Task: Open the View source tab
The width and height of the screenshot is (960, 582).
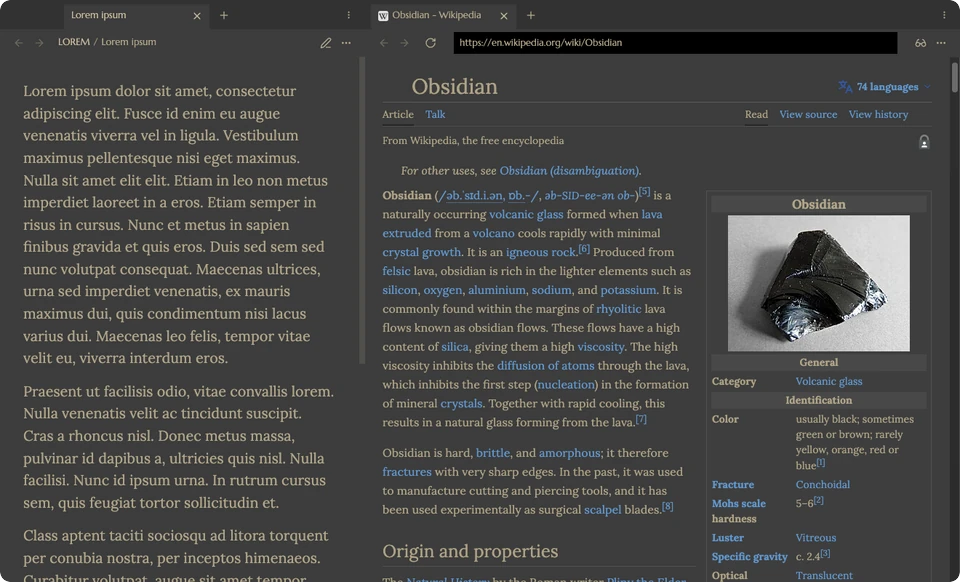Action: pyautogui.click(x=808, y=114)
